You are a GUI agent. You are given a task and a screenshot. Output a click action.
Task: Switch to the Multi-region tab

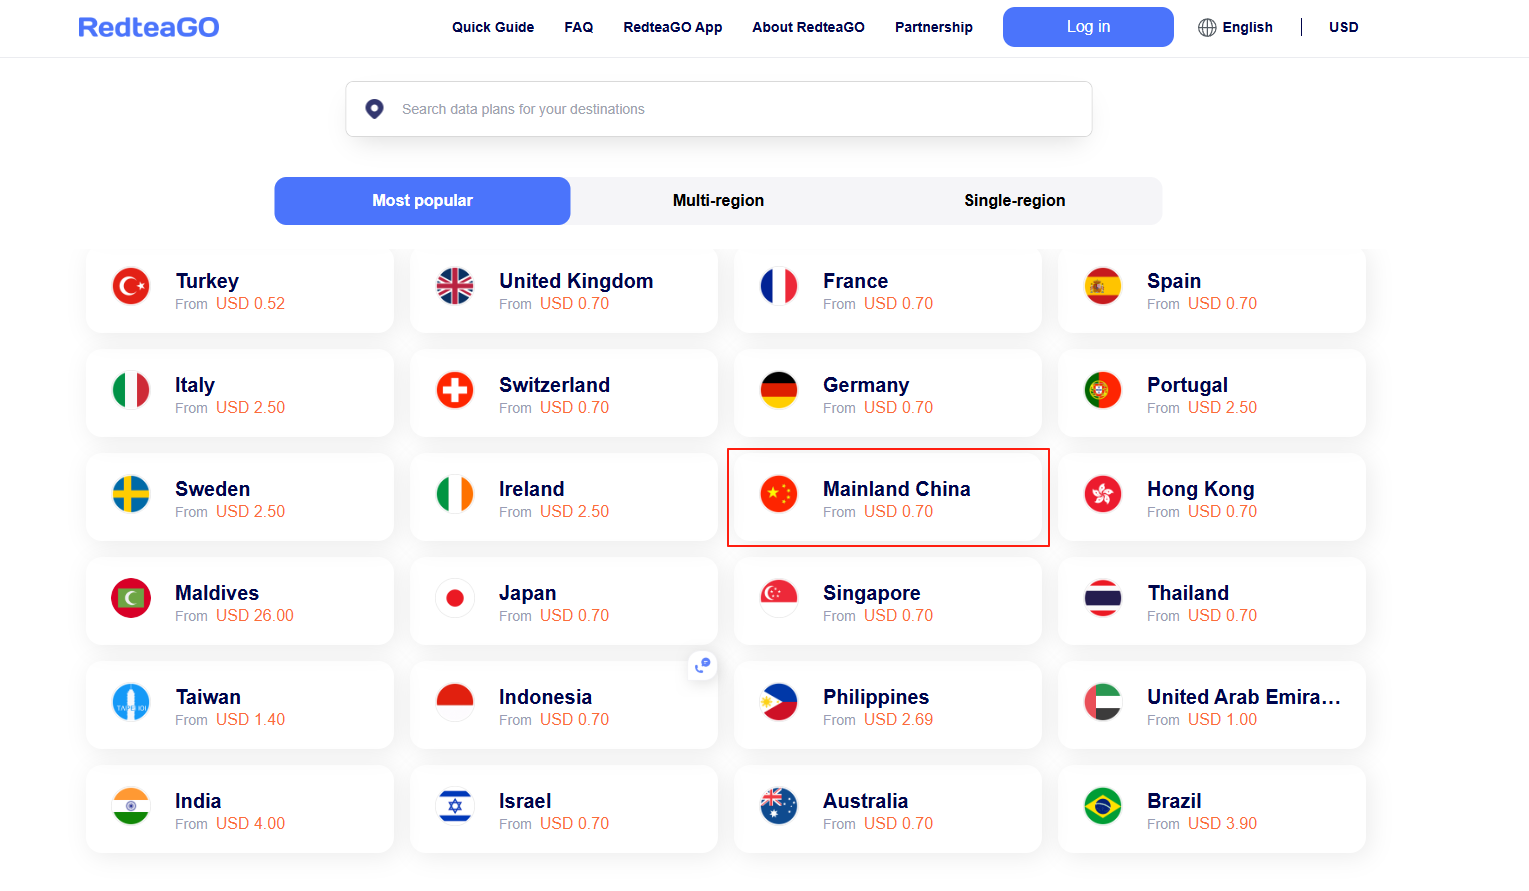click(x=718, y=201)
